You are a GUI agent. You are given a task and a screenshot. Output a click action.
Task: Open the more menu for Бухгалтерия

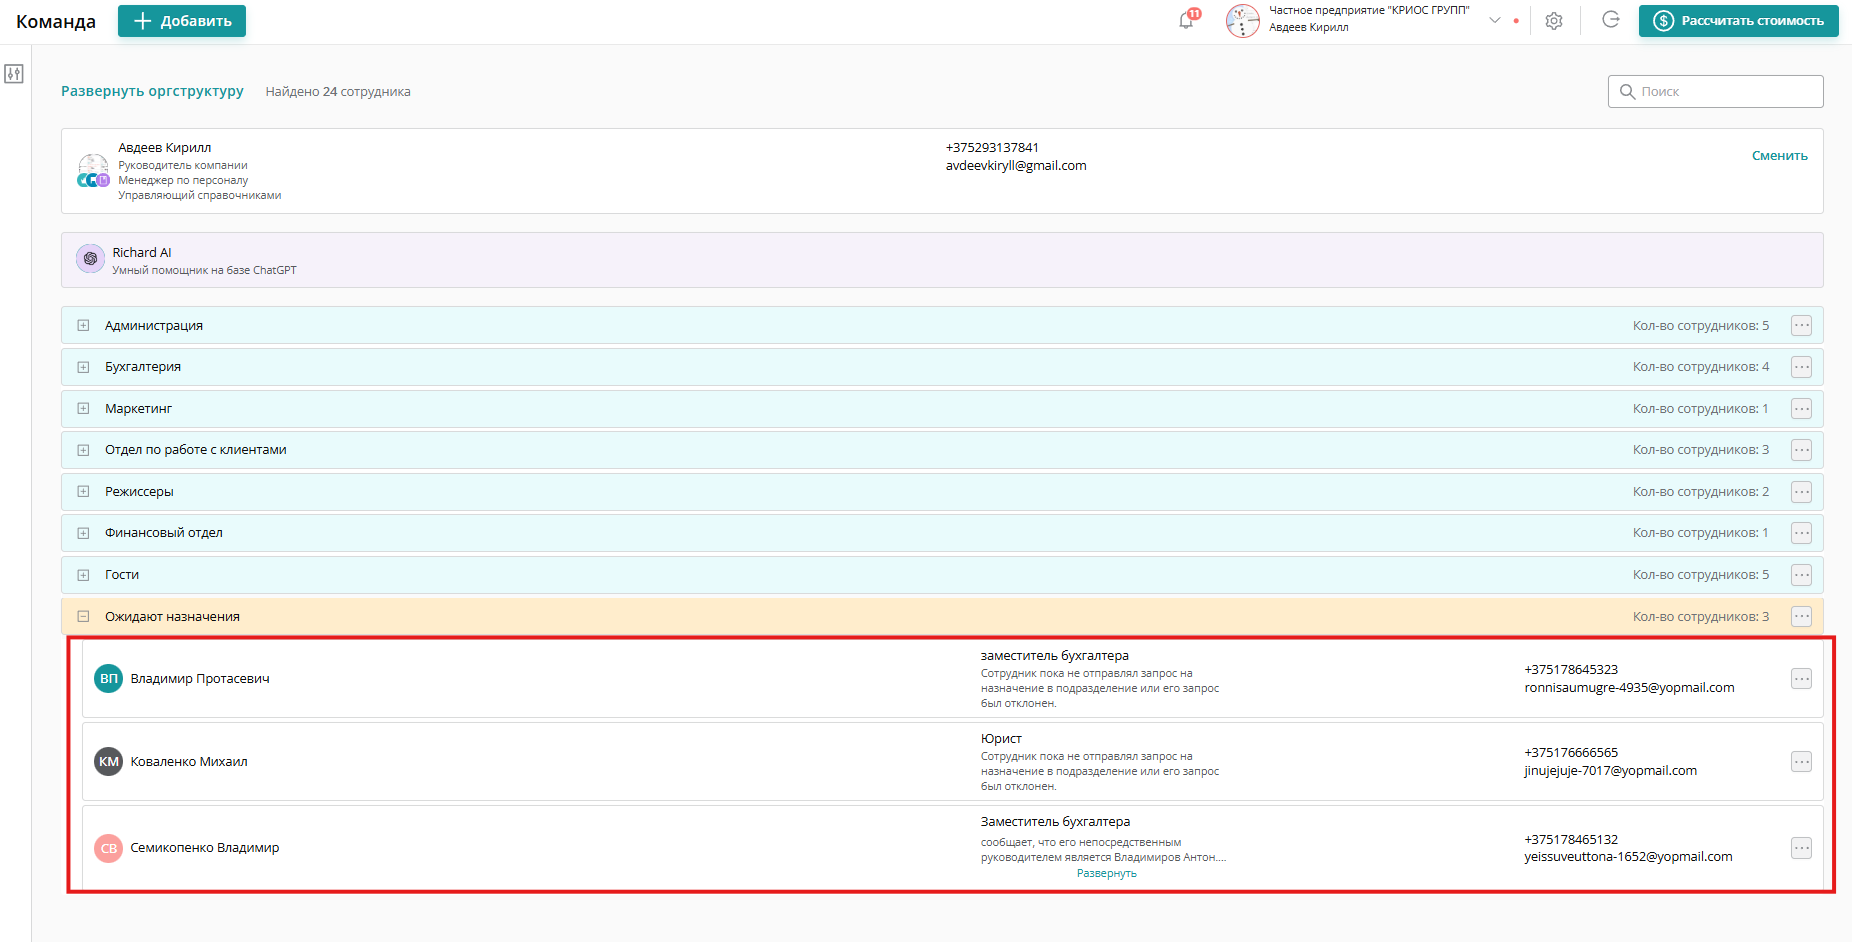[1801, 367]
